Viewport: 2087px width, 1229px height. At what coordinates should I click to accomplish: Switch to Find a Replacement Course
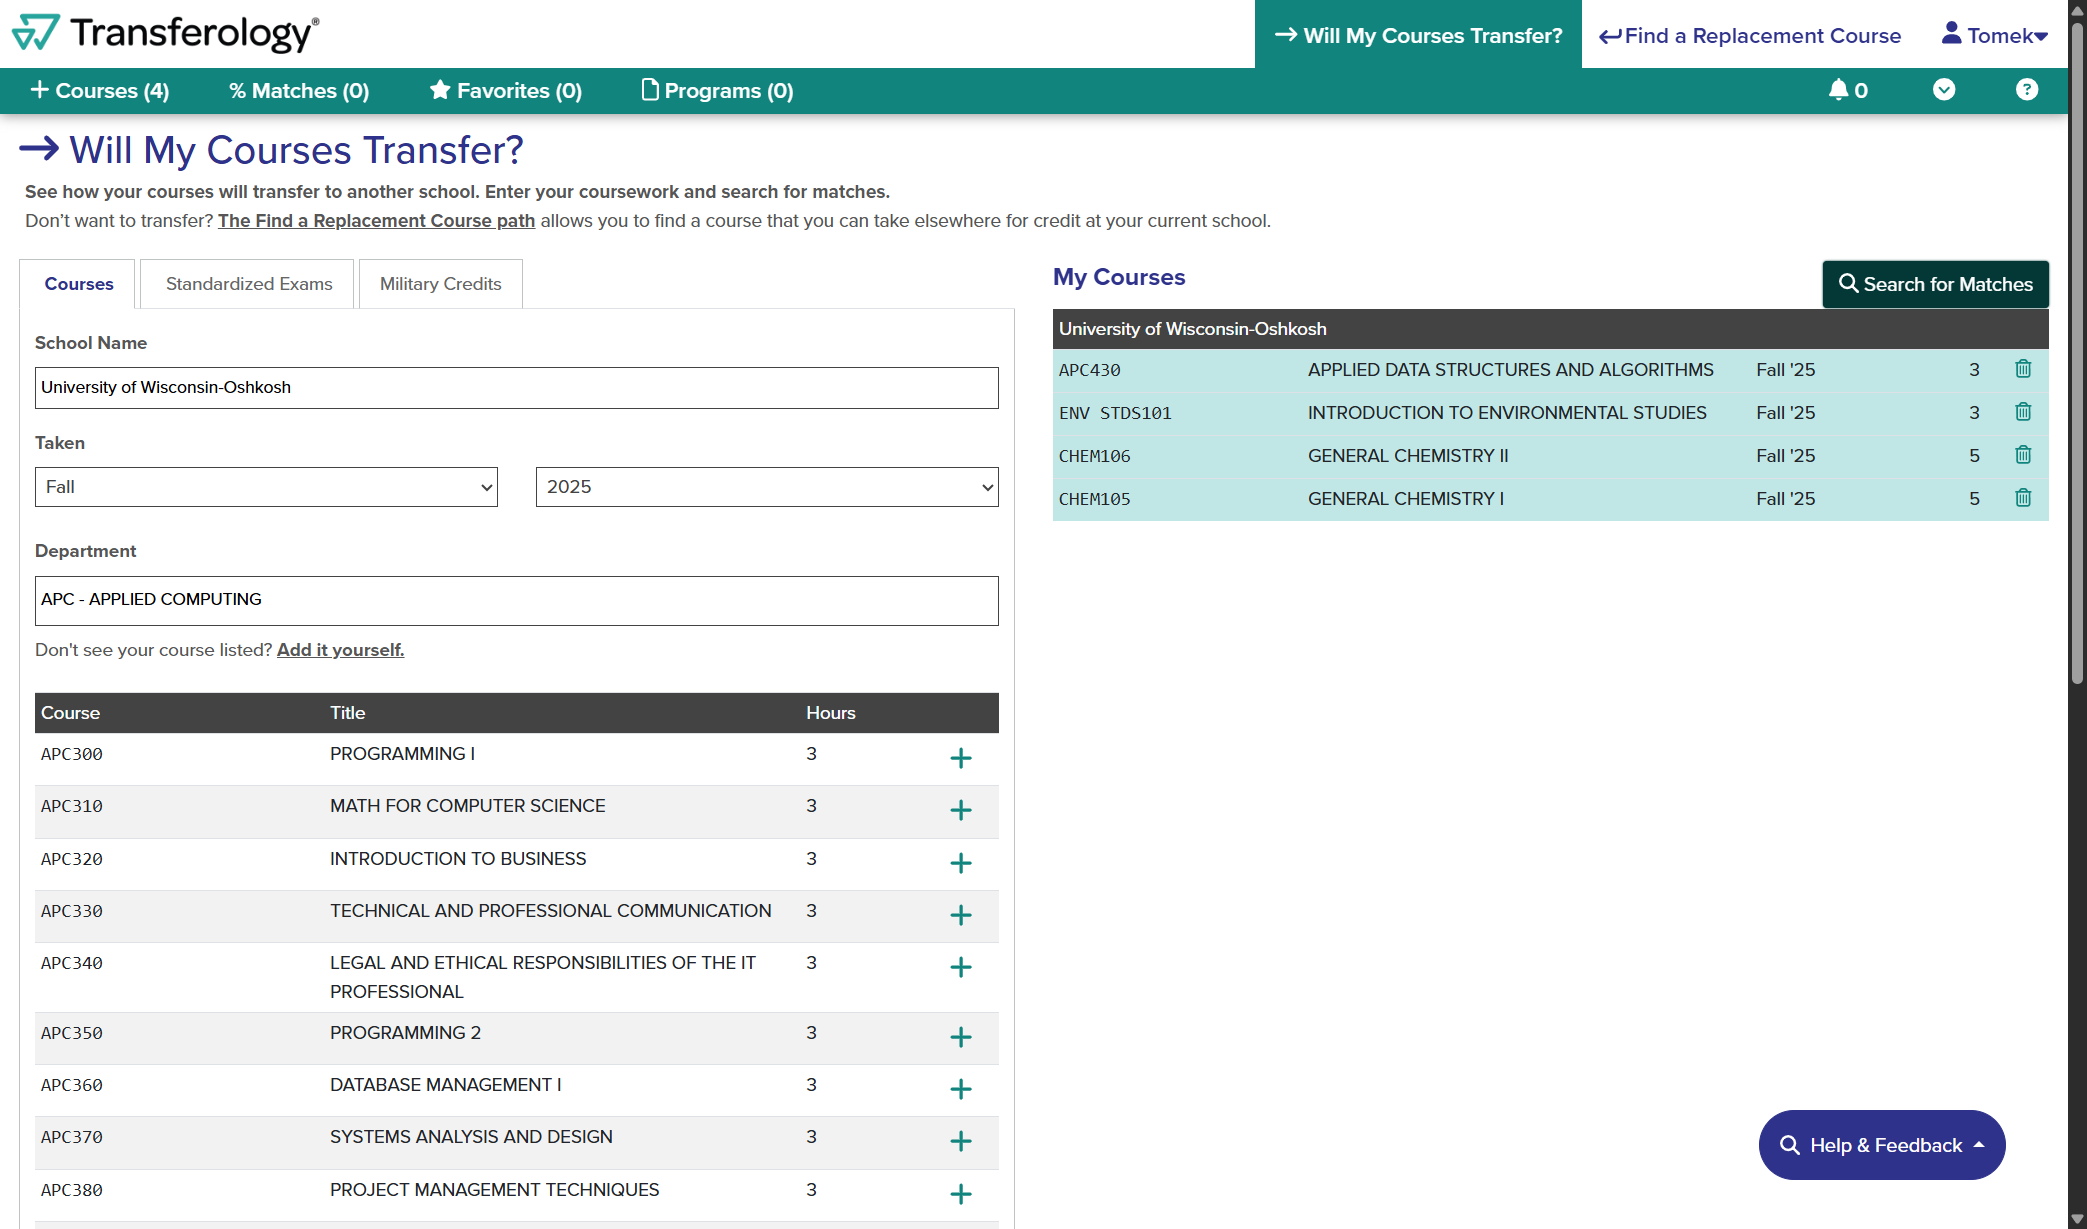coord(1749,35)
